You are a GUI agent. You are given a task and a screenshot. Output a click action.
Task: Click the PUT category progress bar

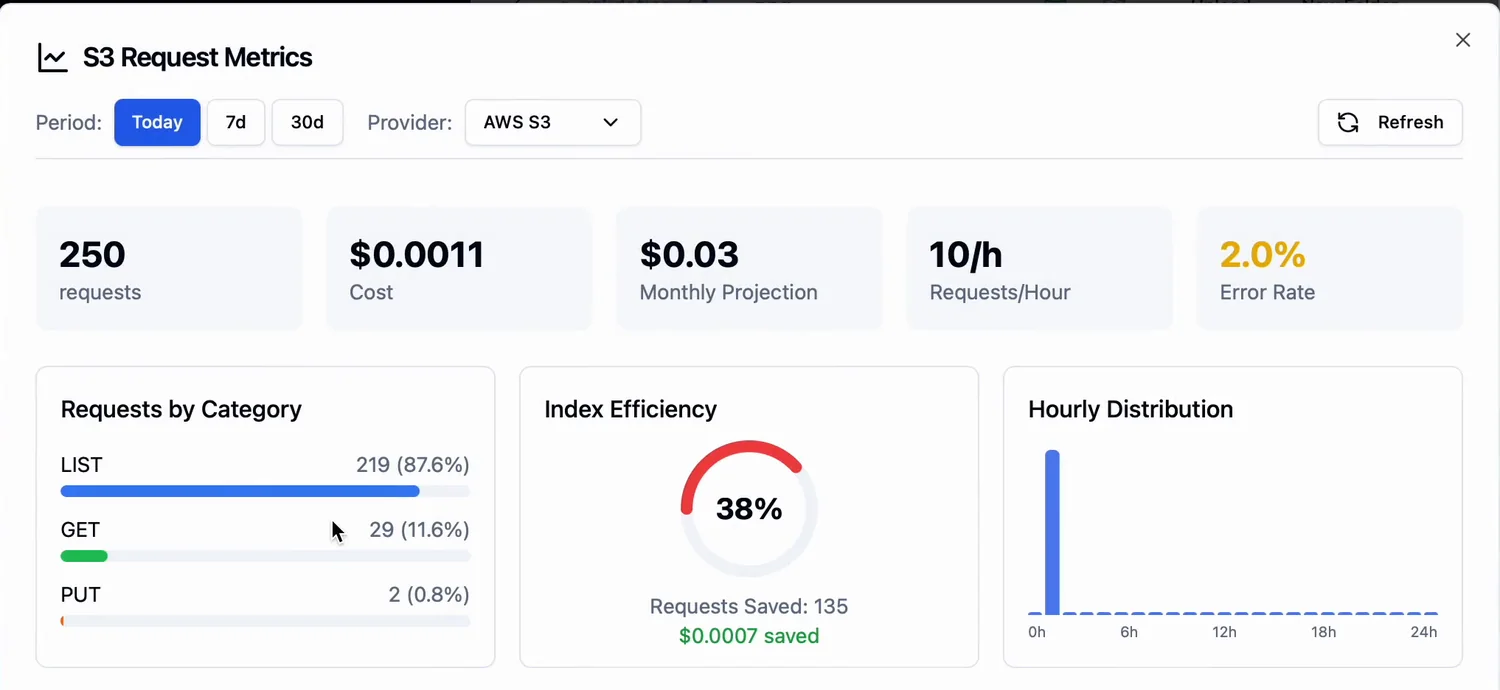pos(265,621)
